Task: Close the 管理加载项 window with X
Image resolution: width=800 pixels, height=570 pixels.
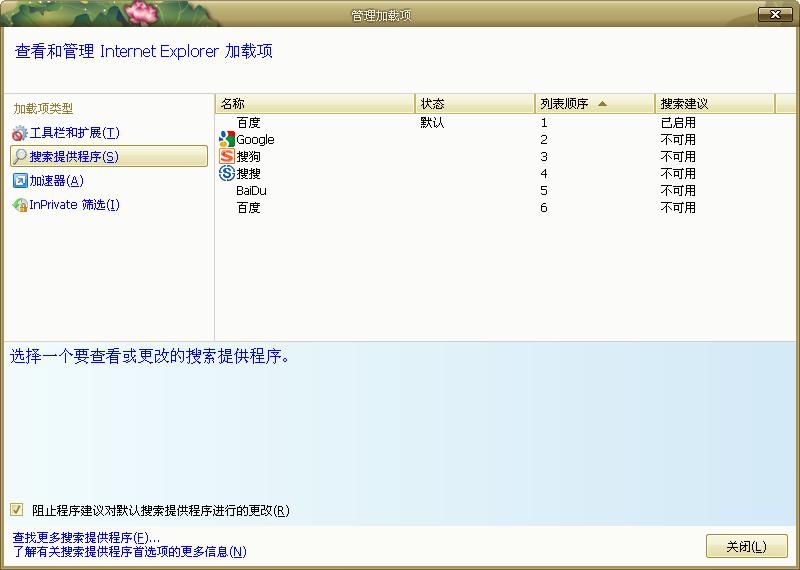Action: pos(775,14)
